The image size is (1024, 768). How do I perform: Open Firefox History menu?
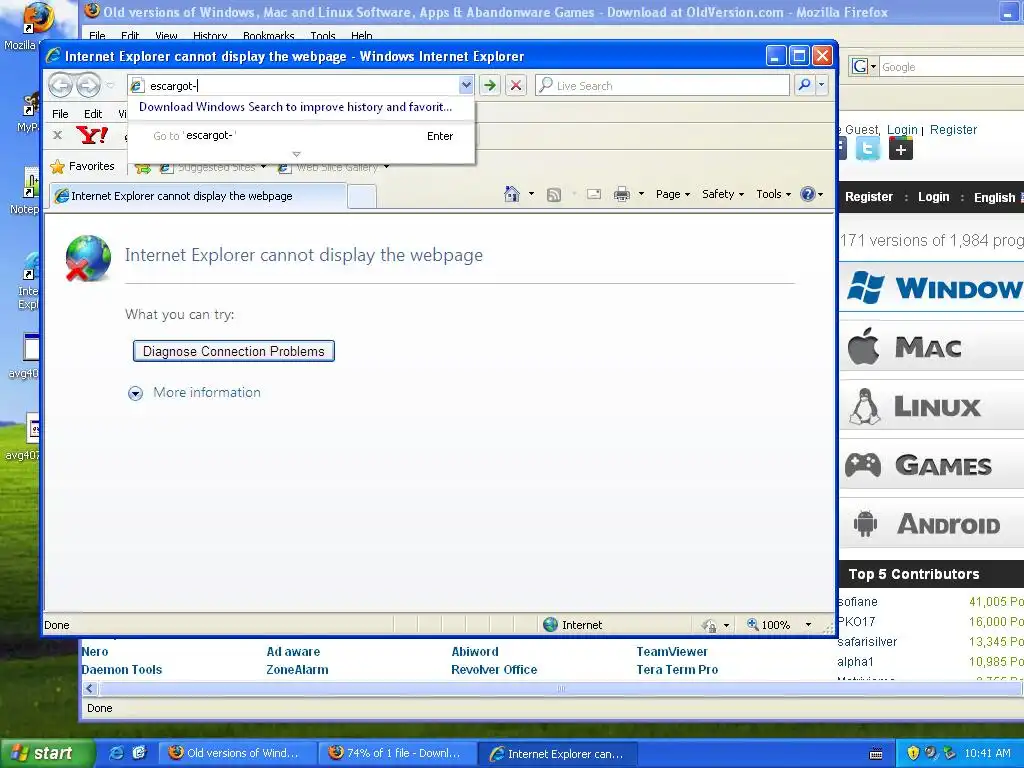click(x=210, y=35)
